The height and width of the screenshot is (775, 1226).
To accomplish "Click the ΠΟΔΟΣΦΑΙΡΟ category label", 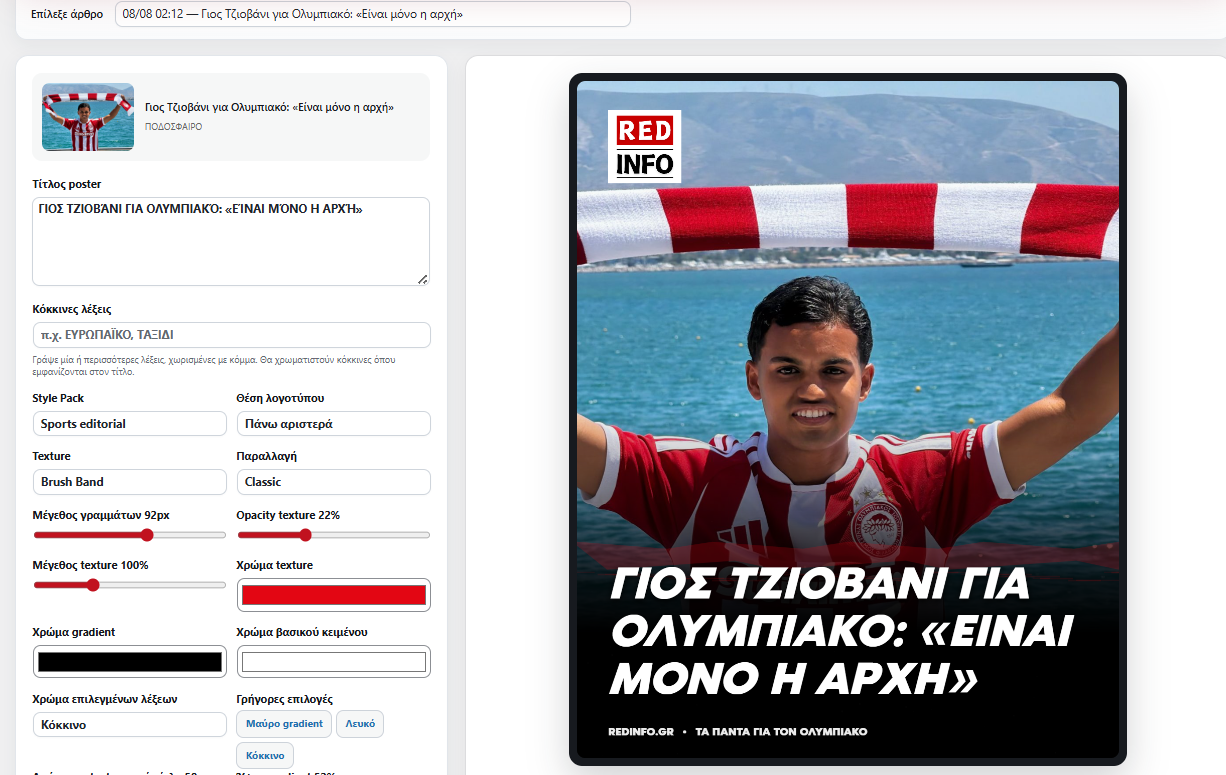I will (173, 127).
